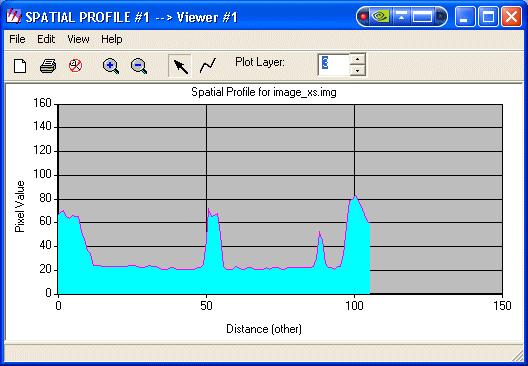Viewport: 528px width, 366px height.
Task: Click the title bar roll-up arrow icon
Action: tap(401, 16)
